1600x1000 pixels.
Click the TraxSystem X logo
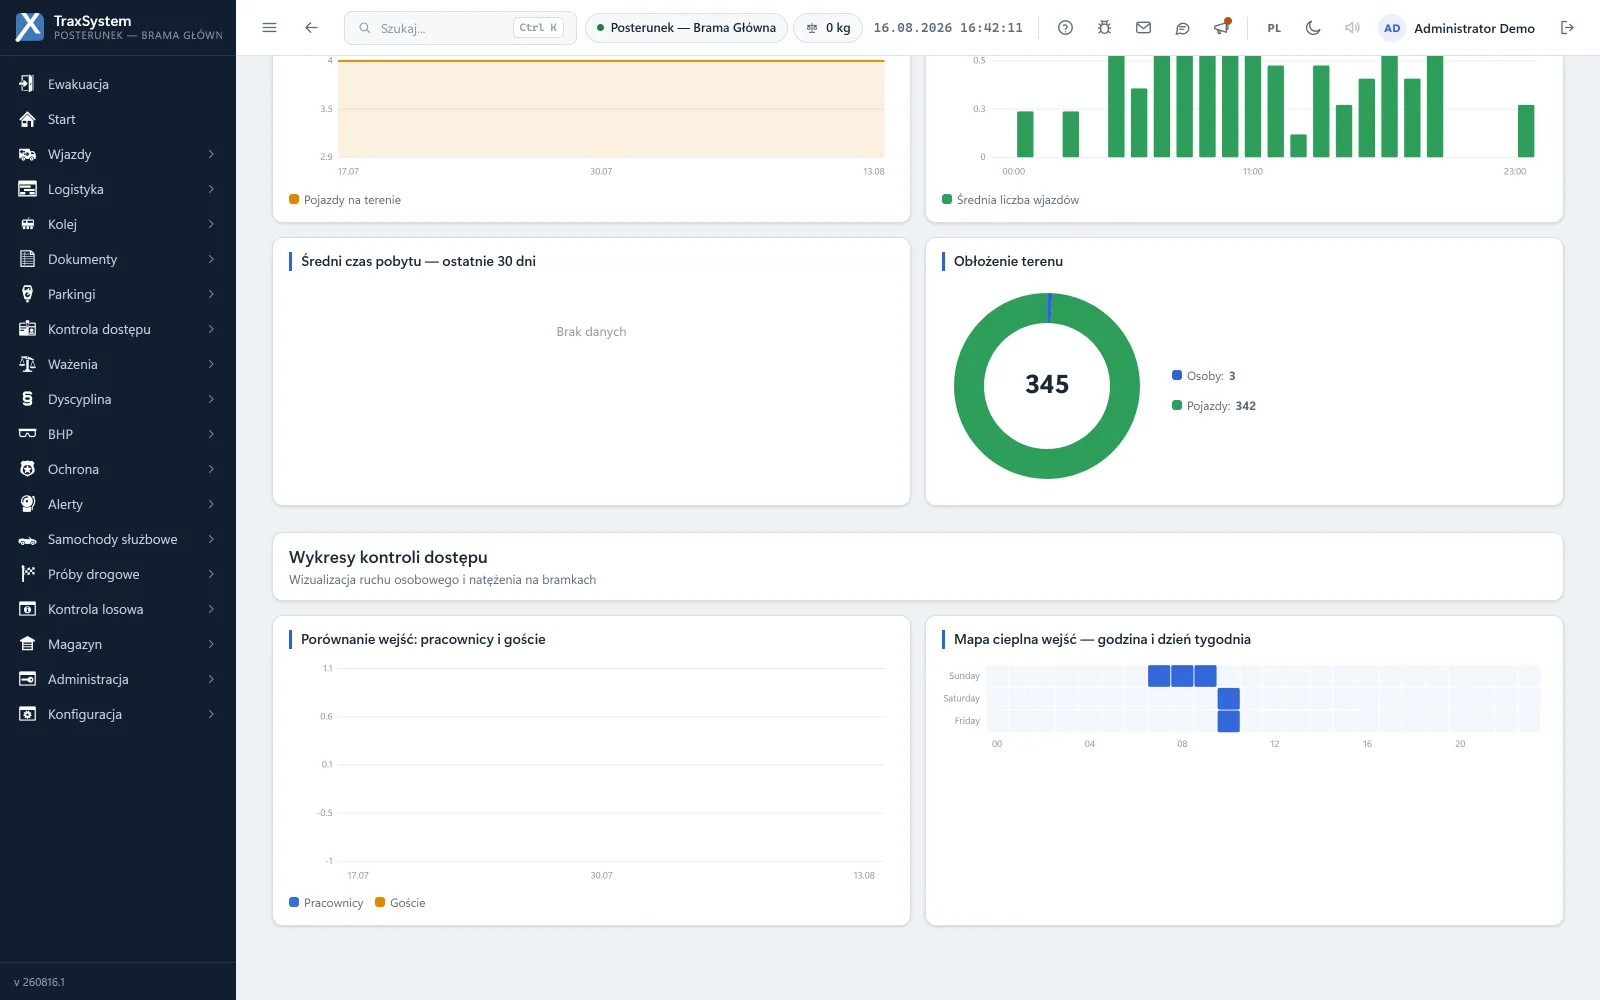(30, 27)
